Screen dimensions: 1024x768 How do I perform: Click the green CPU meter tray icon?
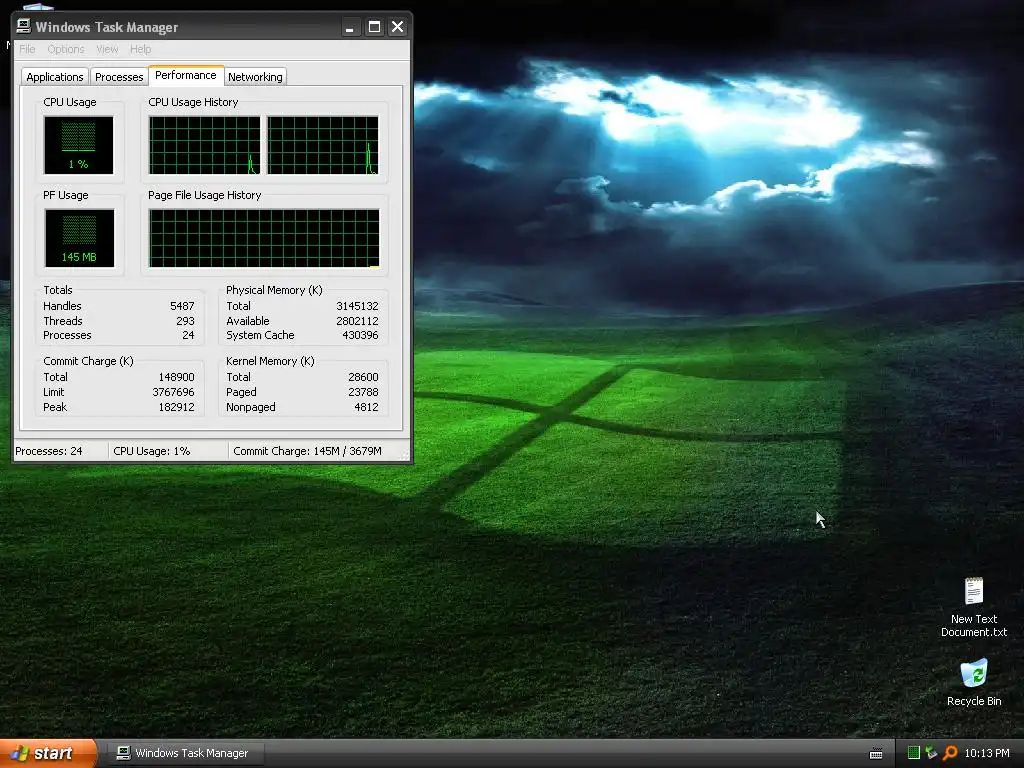click(x=914, y=753)
